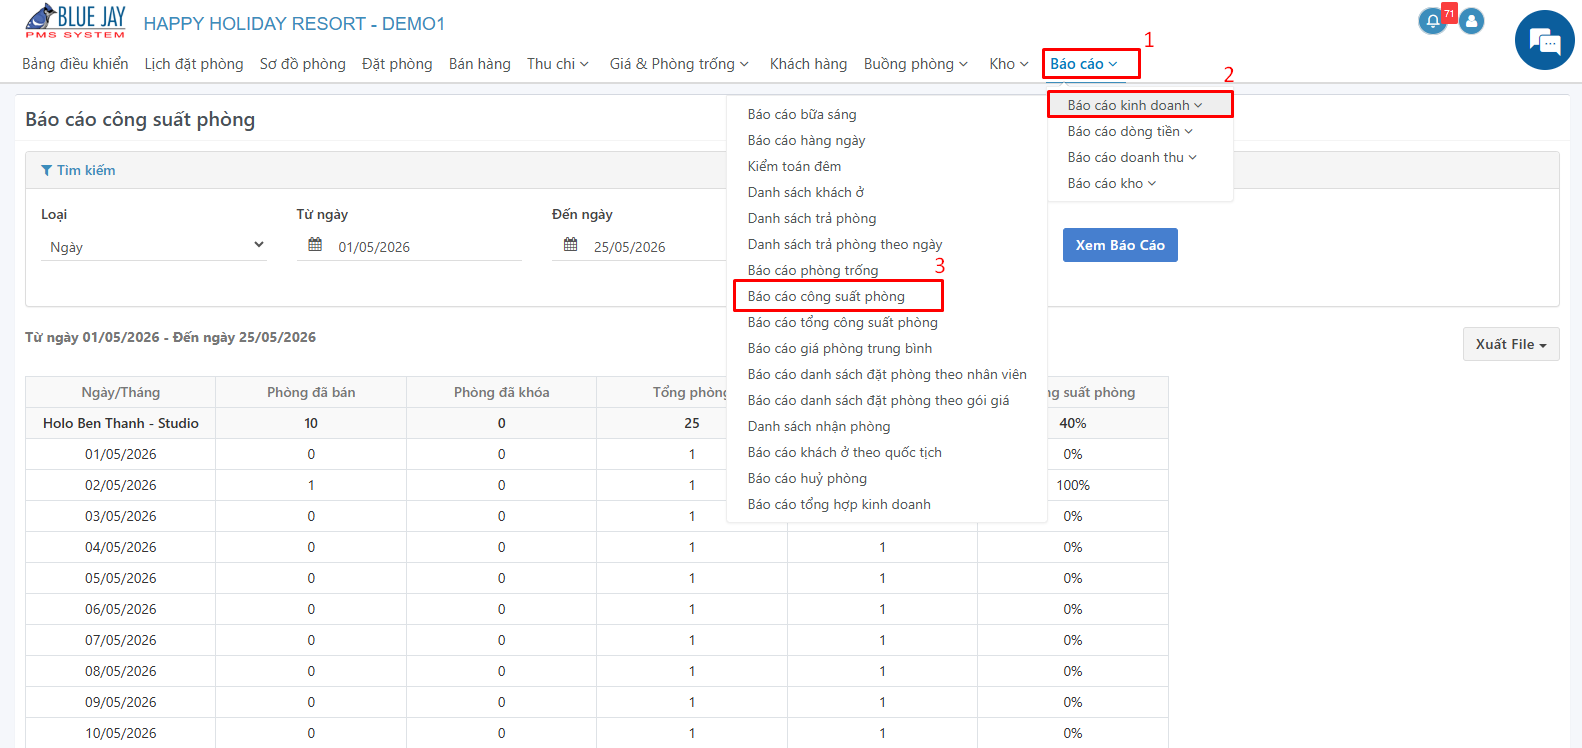Select Báo cáo hàng ngày
Screen dimensions: 1582x748
point(806,140)
